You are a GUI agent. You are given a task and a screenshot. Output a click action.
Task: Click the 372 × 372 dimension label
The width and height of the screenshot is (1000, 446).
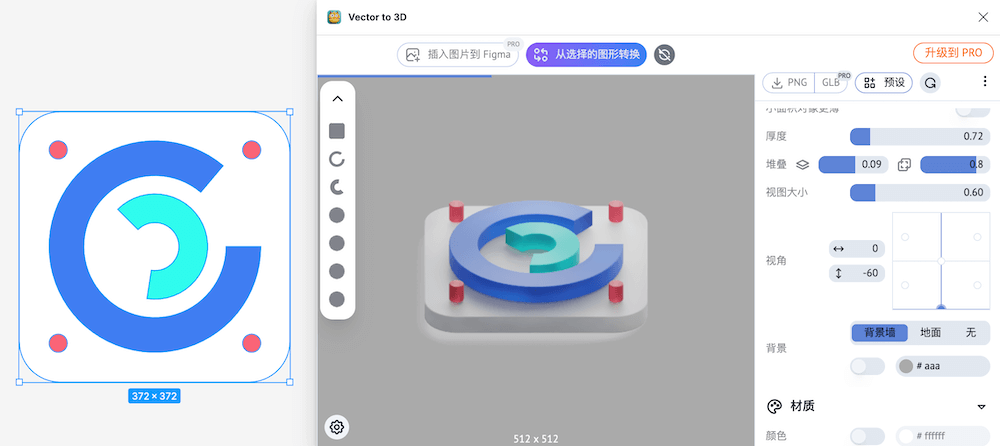(x=154, y=396)
